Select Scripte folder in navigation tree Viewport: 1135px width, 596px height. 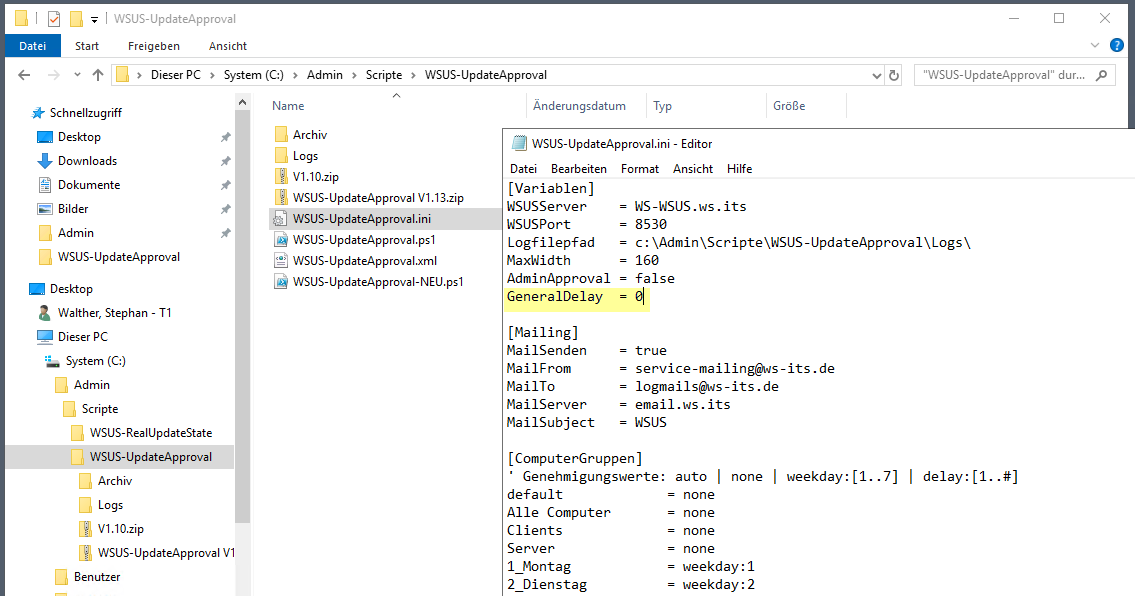point(99,408)
